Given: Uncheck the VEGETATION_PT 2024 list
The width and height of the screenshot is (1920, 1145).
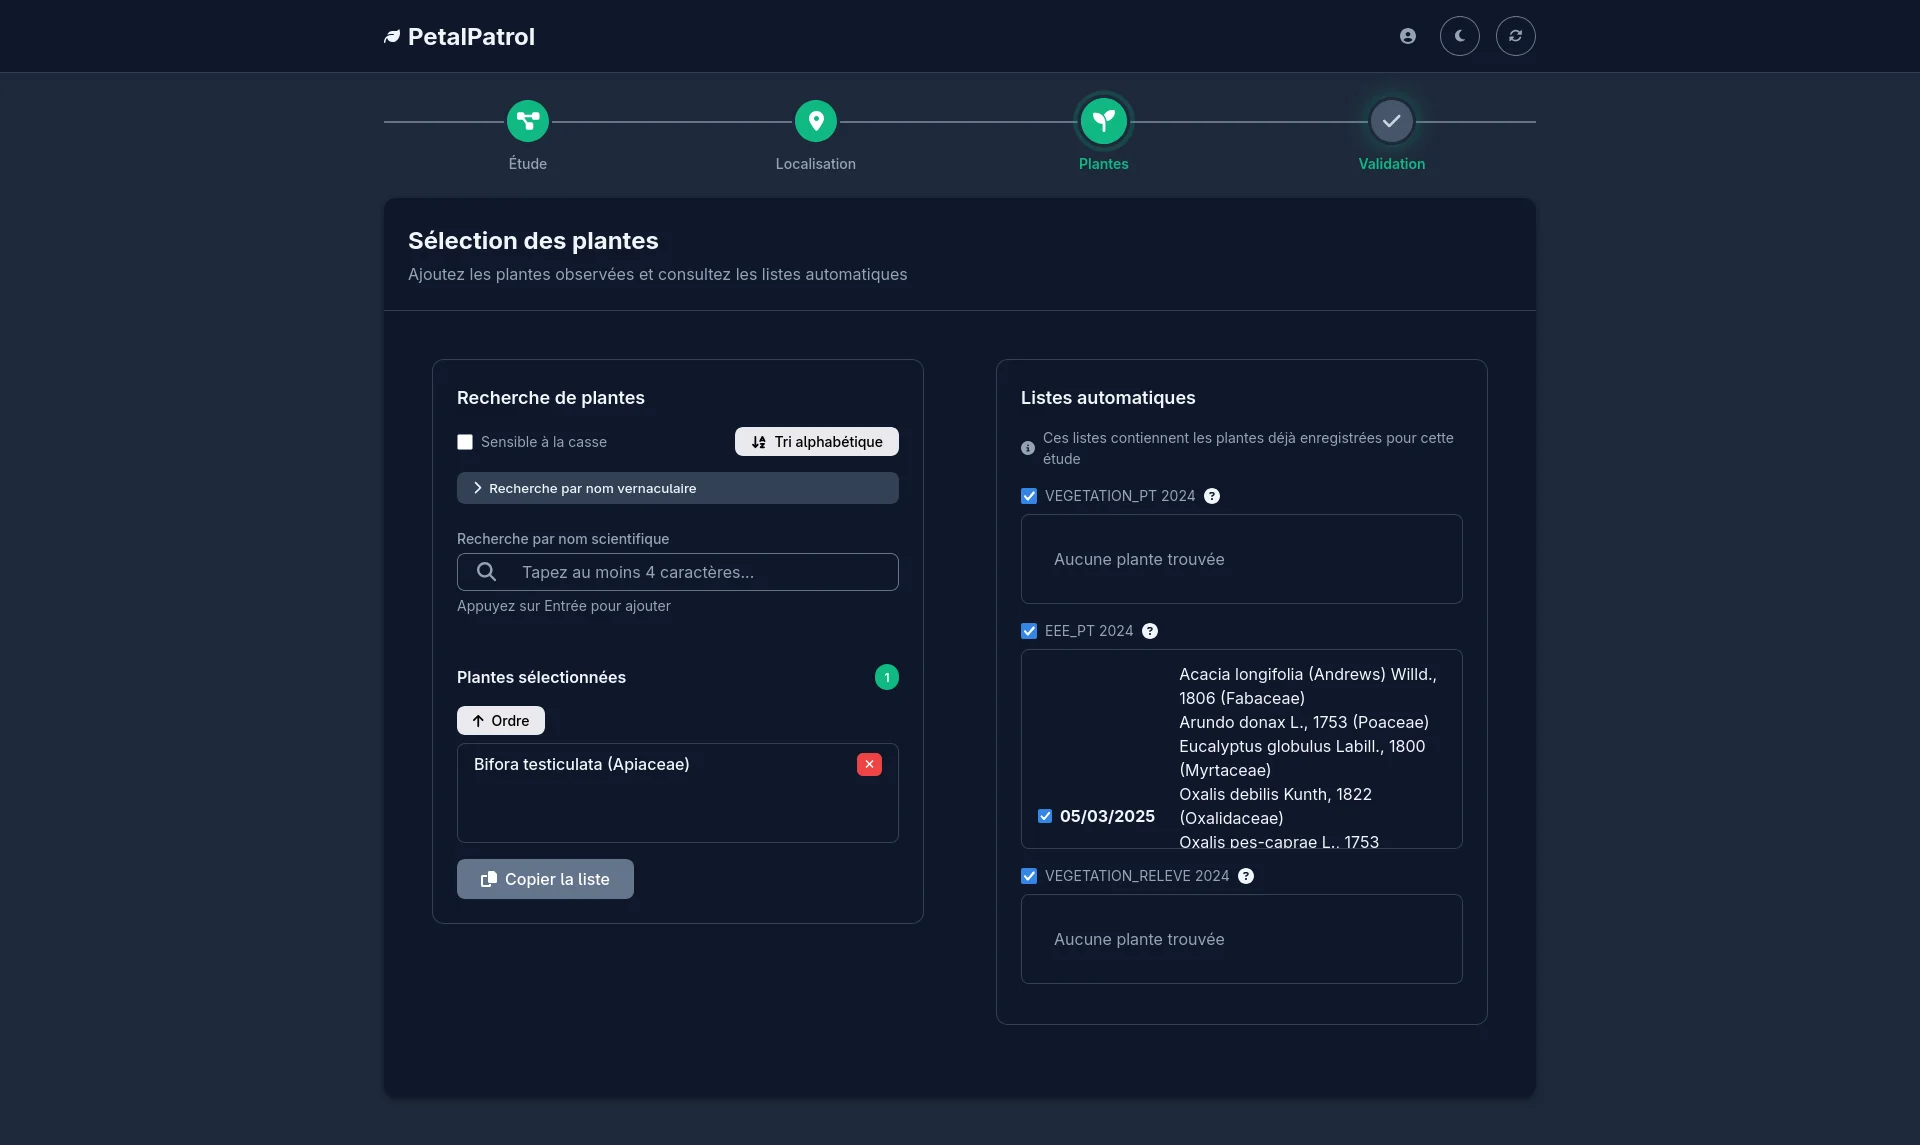Looking at the screenshot, I should tap(1029, 496).
